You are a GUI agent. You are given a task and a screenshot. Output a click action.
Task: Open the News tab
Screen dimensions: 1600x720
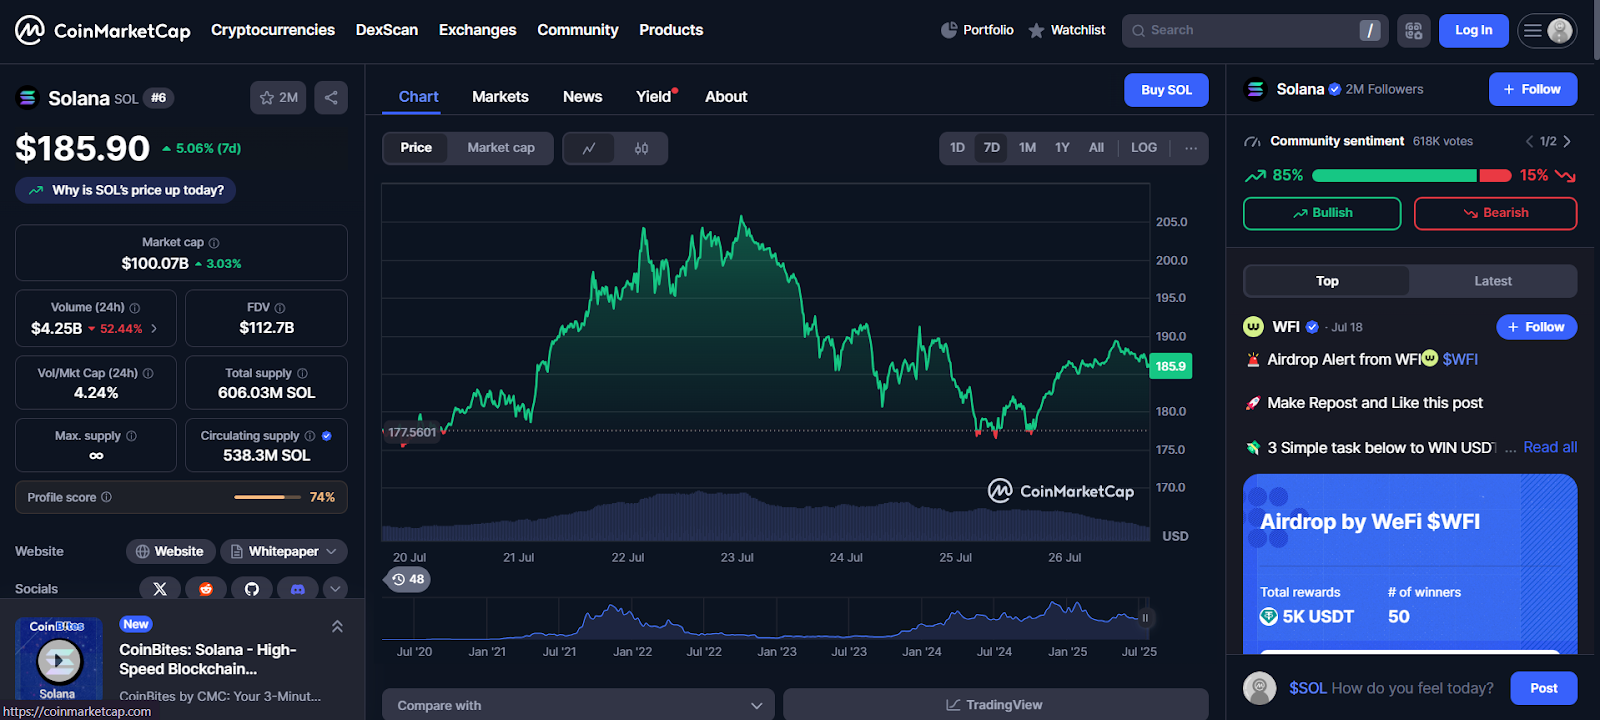coord(582,97)
